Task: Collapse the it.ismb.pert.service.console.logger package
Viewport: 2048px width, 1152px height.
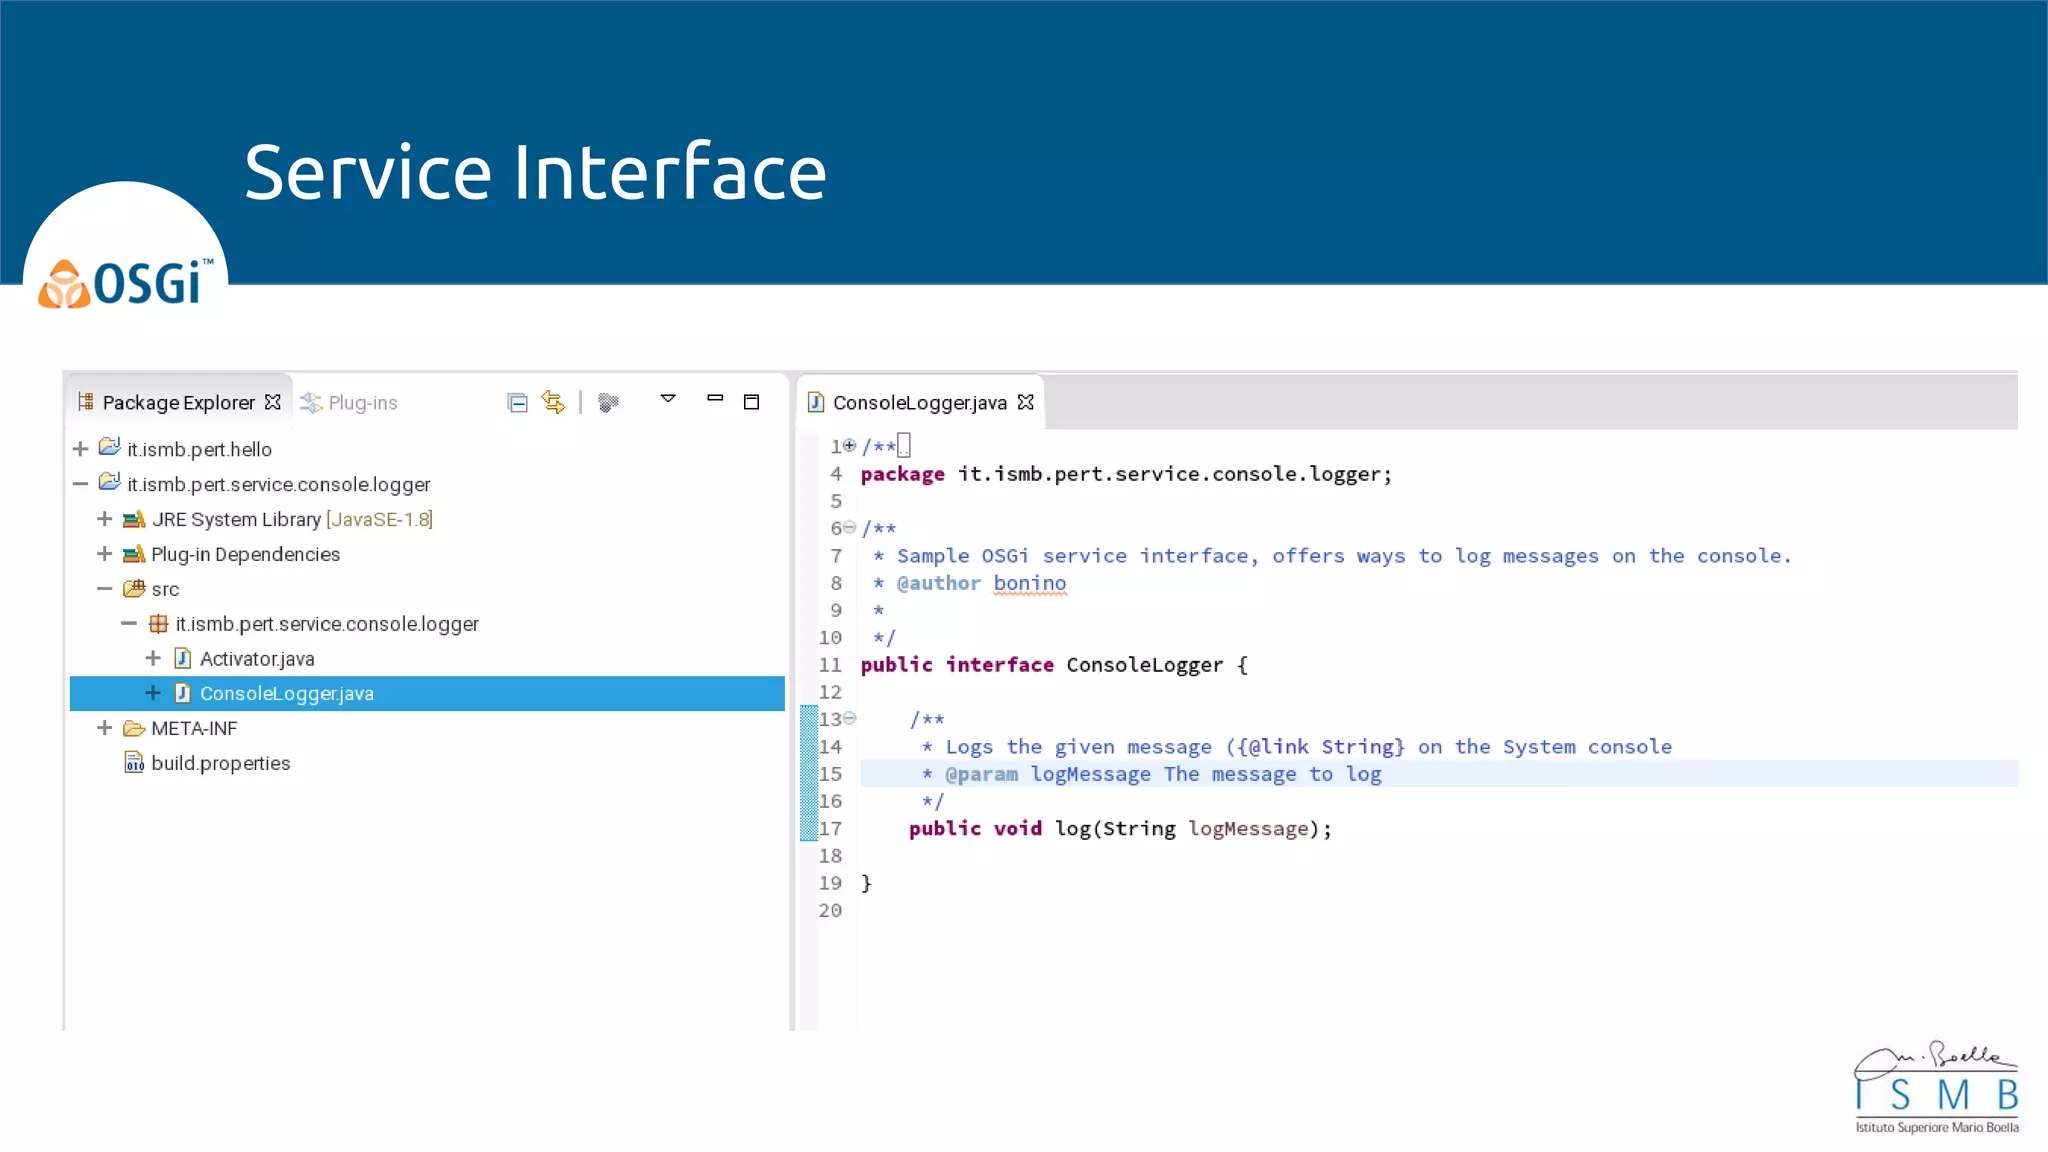Action: (129, 624)
